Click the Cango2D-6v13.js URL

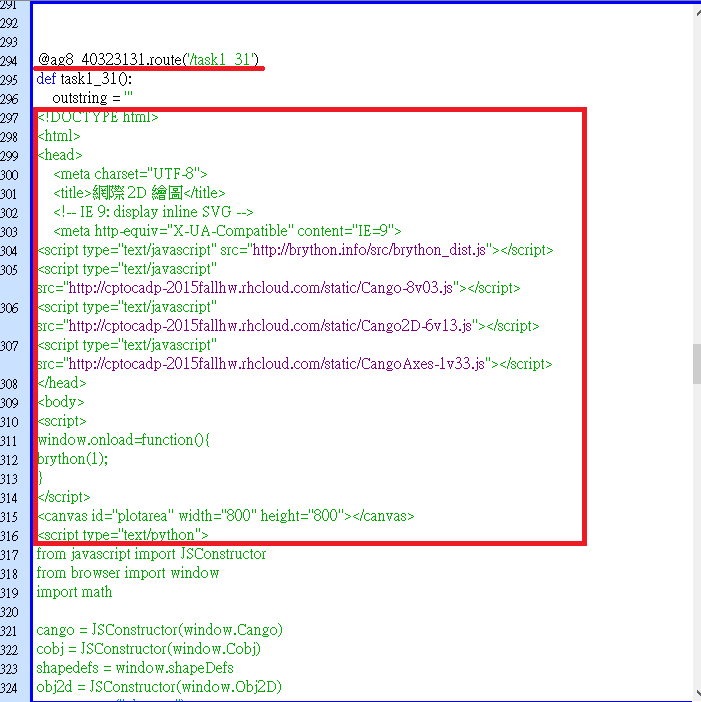tap(270, 326)
